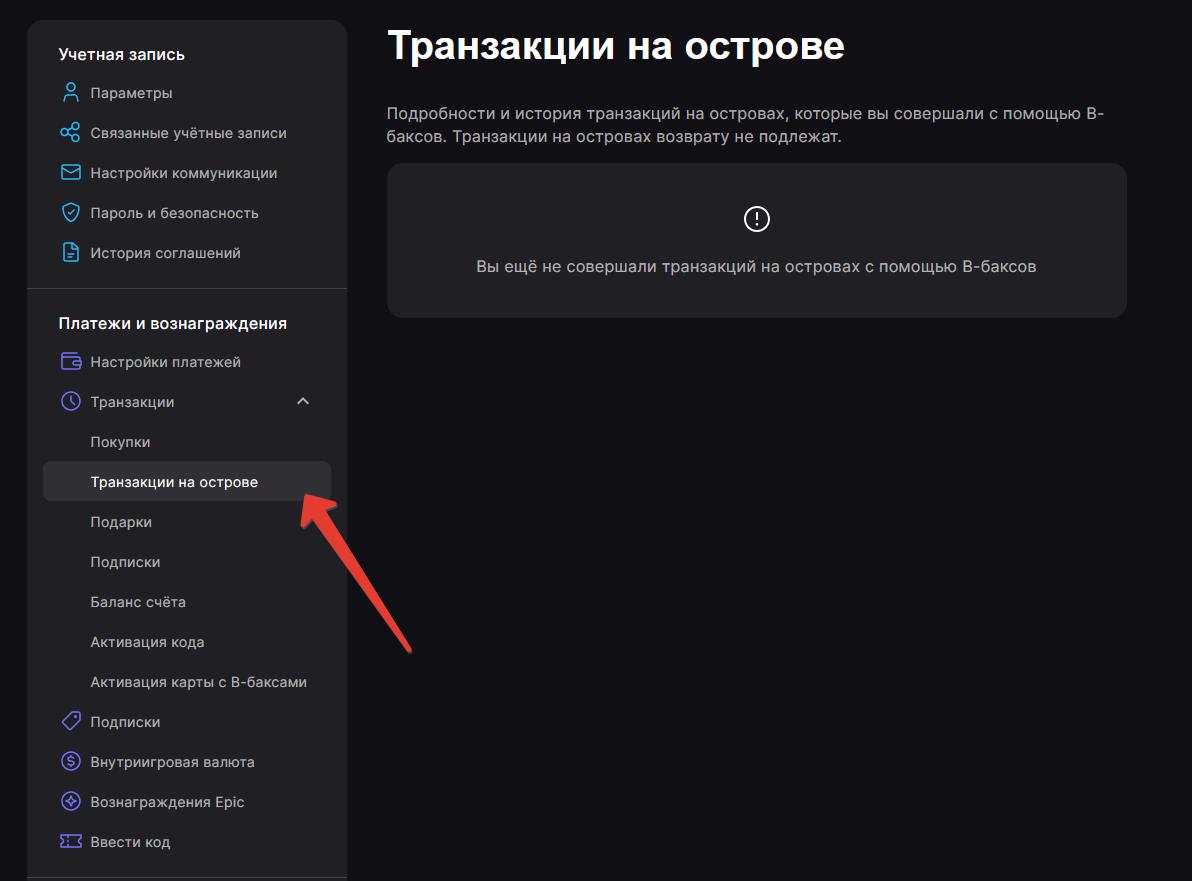
Task: Click the coin icon for Внутриигровая валюта
Action: (70, 762)
